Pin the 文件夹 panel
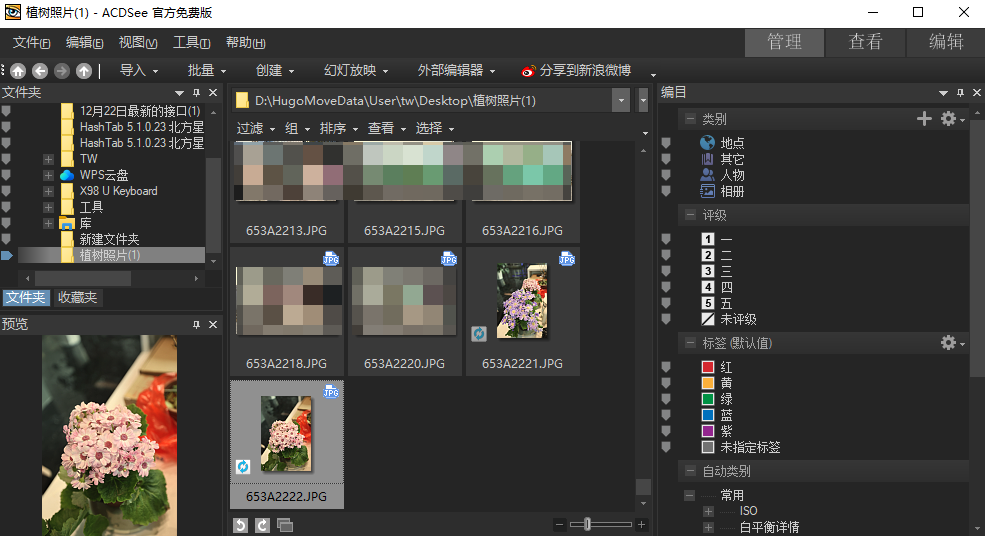The image size is (985, 536). tap(196, 93)
